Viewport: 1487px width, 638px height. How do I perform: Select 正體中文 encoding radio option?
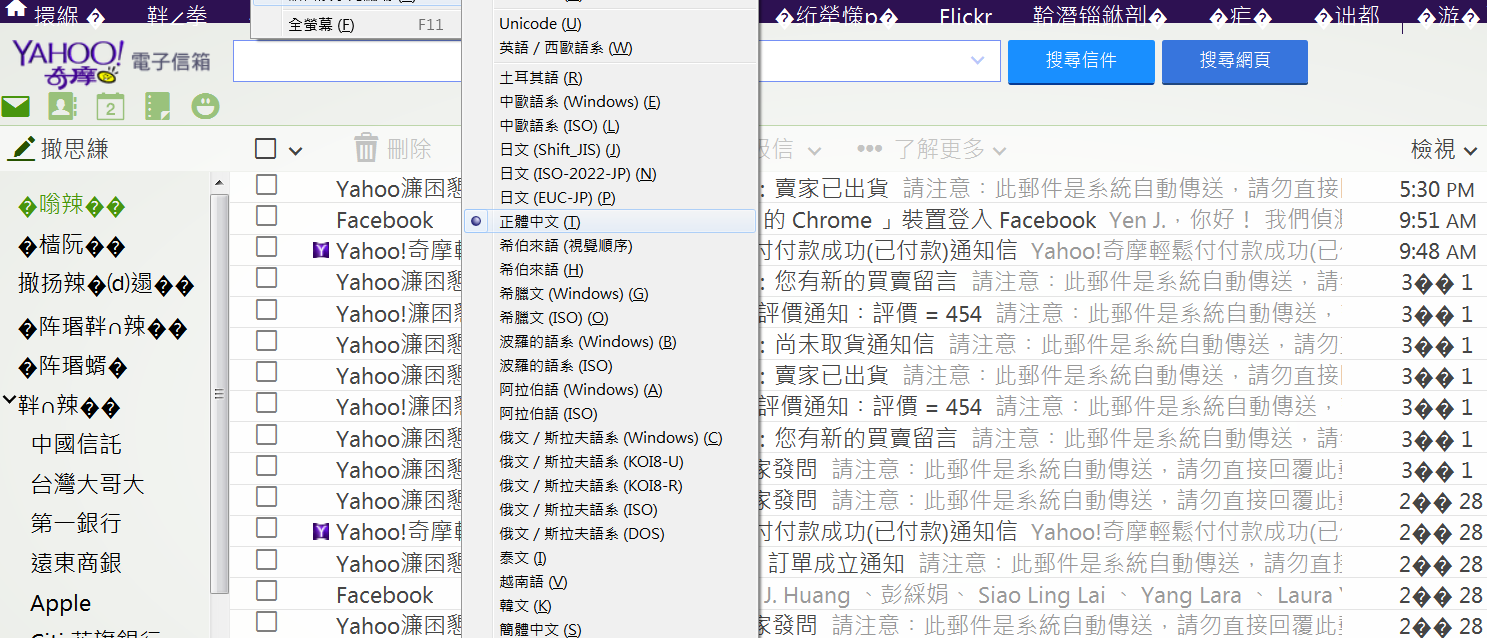tap(610, 221)
